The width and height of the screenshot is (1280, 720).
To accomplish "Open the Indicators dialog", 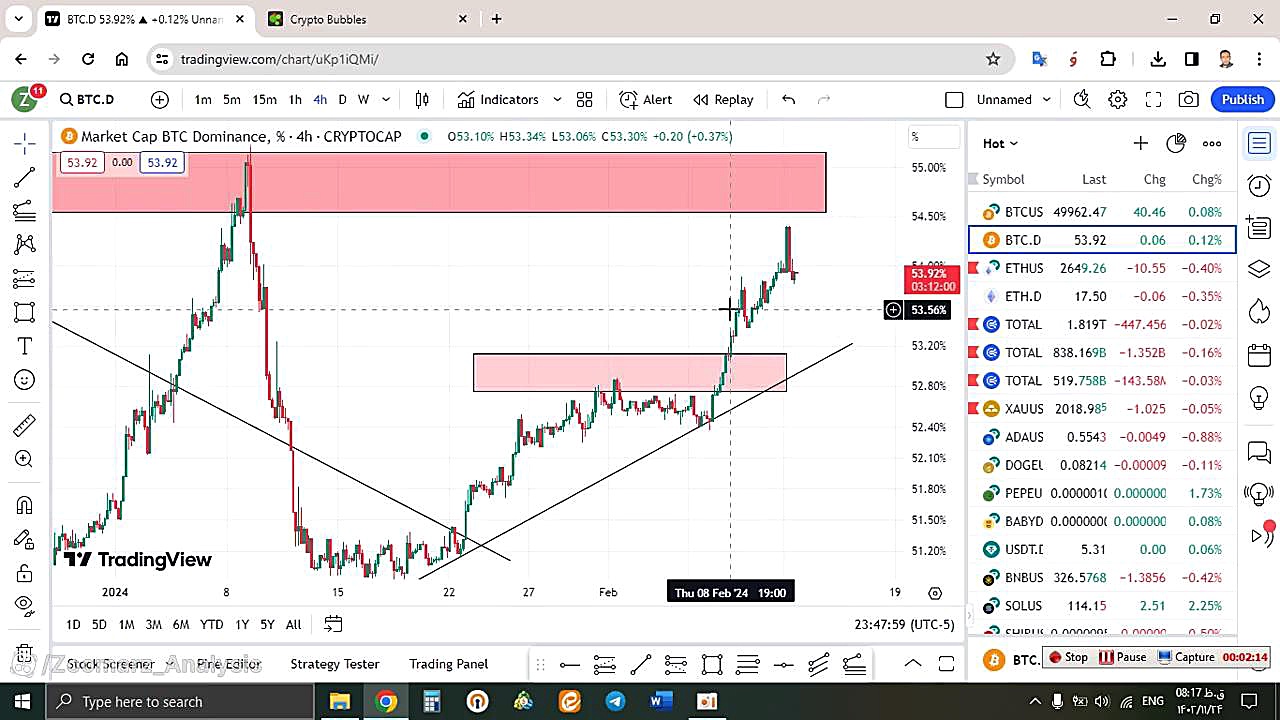I will pos(498,99).
